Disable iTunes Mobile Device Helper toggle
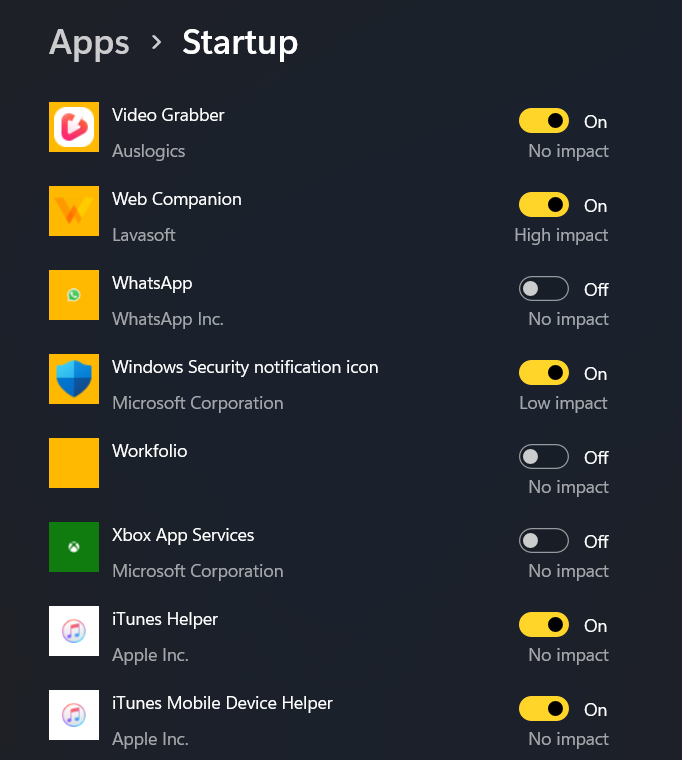The image size is (682, 760). (x=544, y=709)
